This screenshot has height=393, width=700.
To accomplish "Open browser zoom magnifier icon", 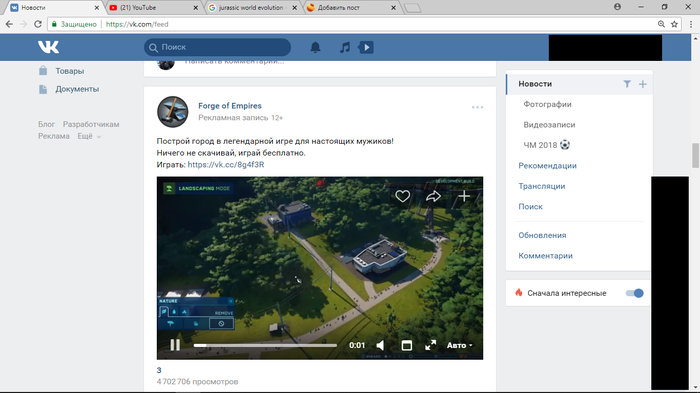I will (661, 24).
